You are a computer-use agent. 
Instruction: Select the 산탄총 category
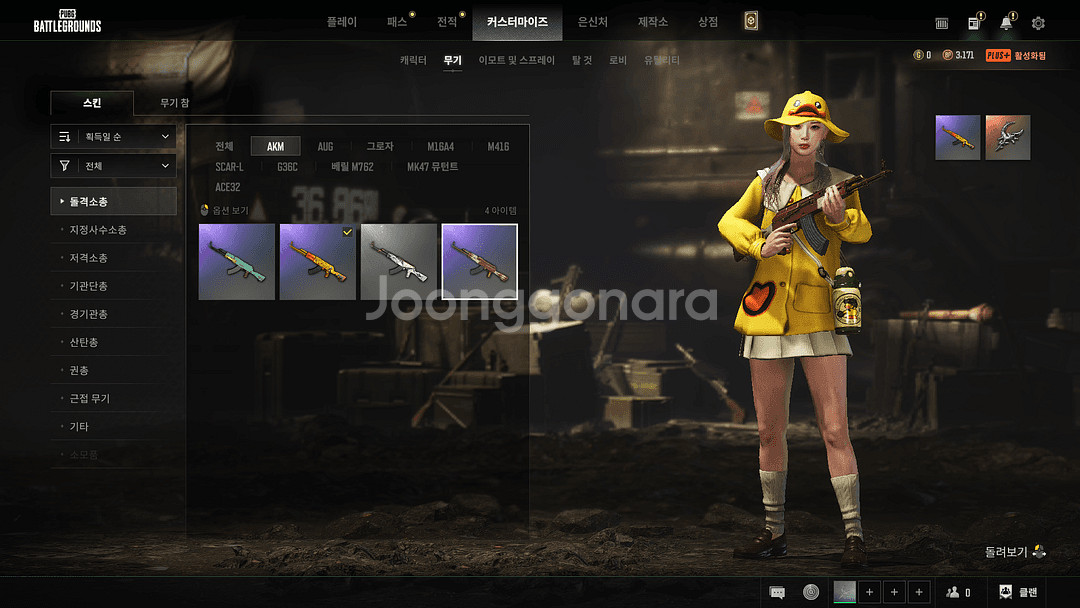(114, 342)
